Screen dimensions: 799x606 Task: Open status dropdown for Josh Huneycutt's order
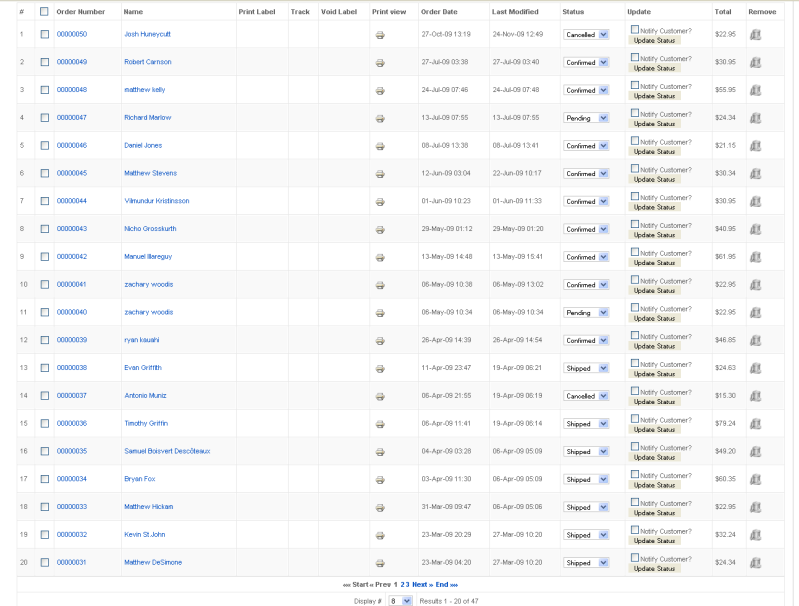(x=586, y=35)
